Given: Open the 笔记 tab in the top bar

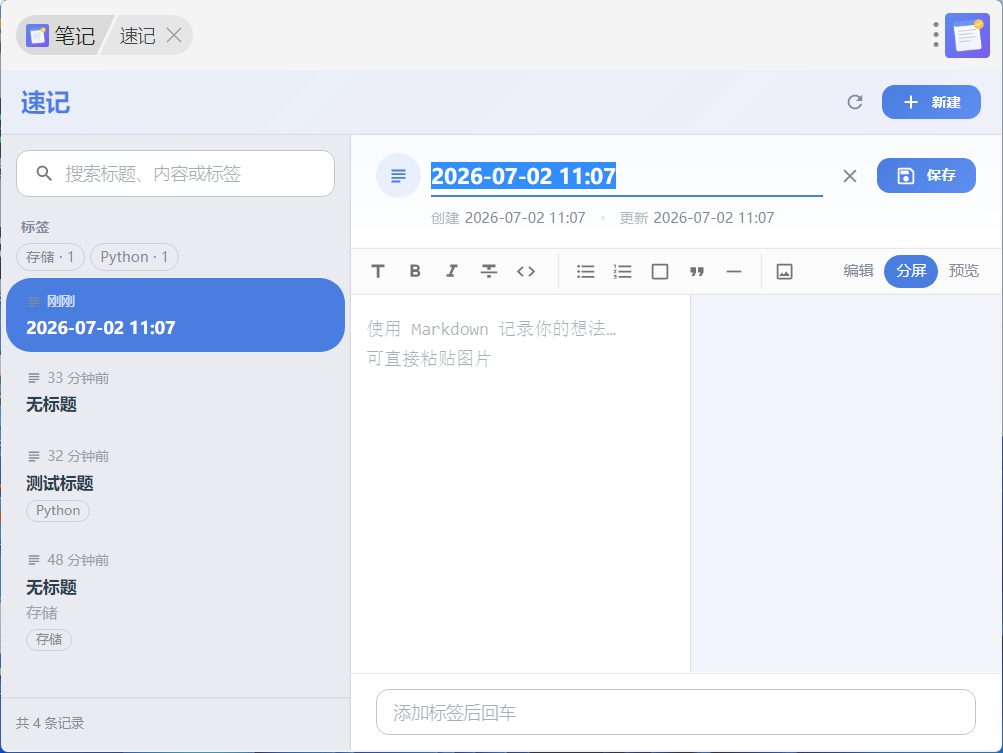Looking at the screenshot, I should [62, 35].
